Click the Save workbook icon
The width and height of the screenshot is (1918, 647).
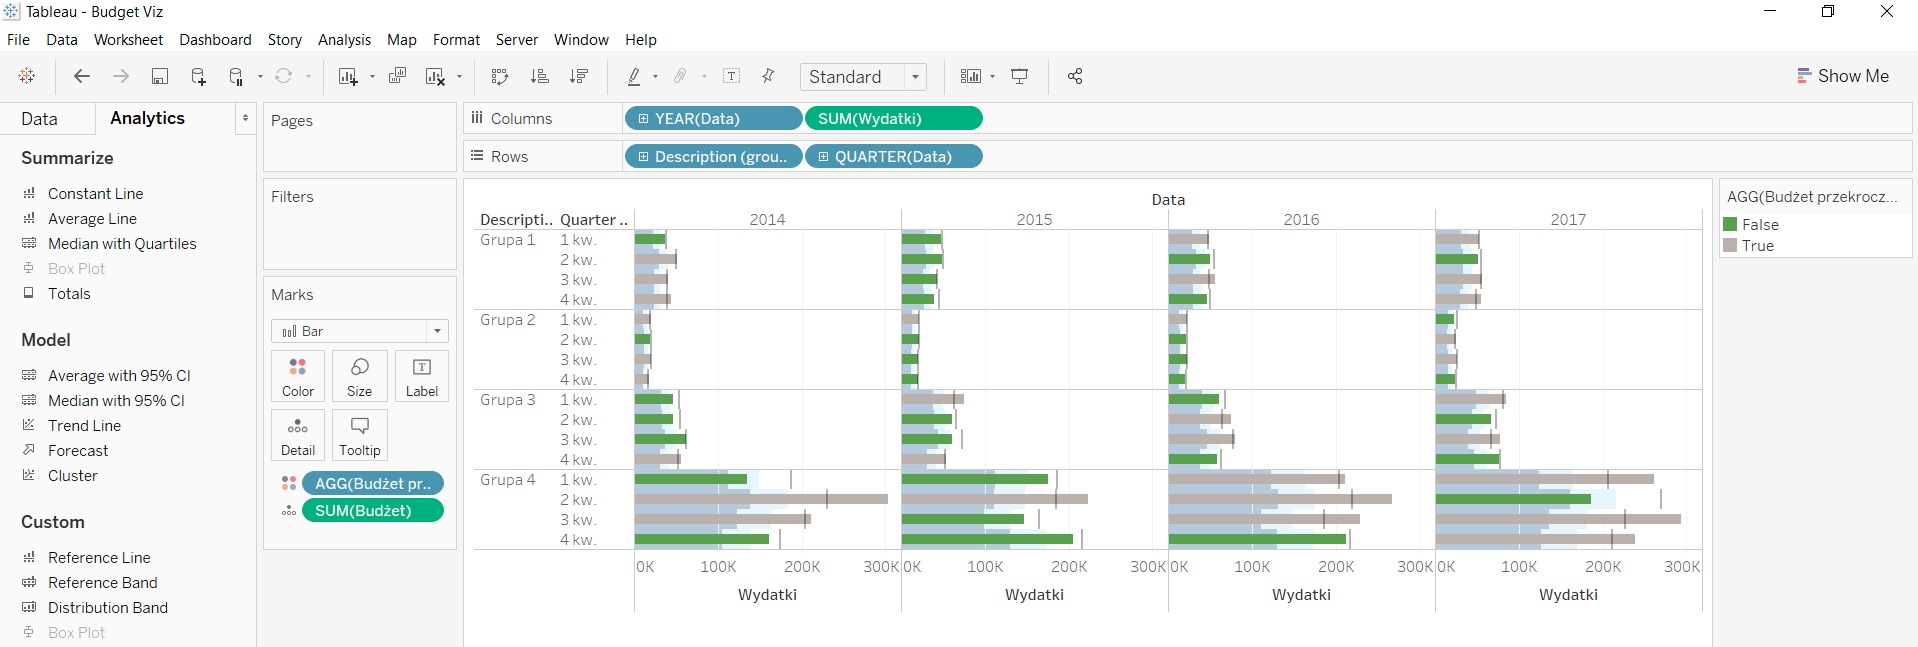(159, 77)
